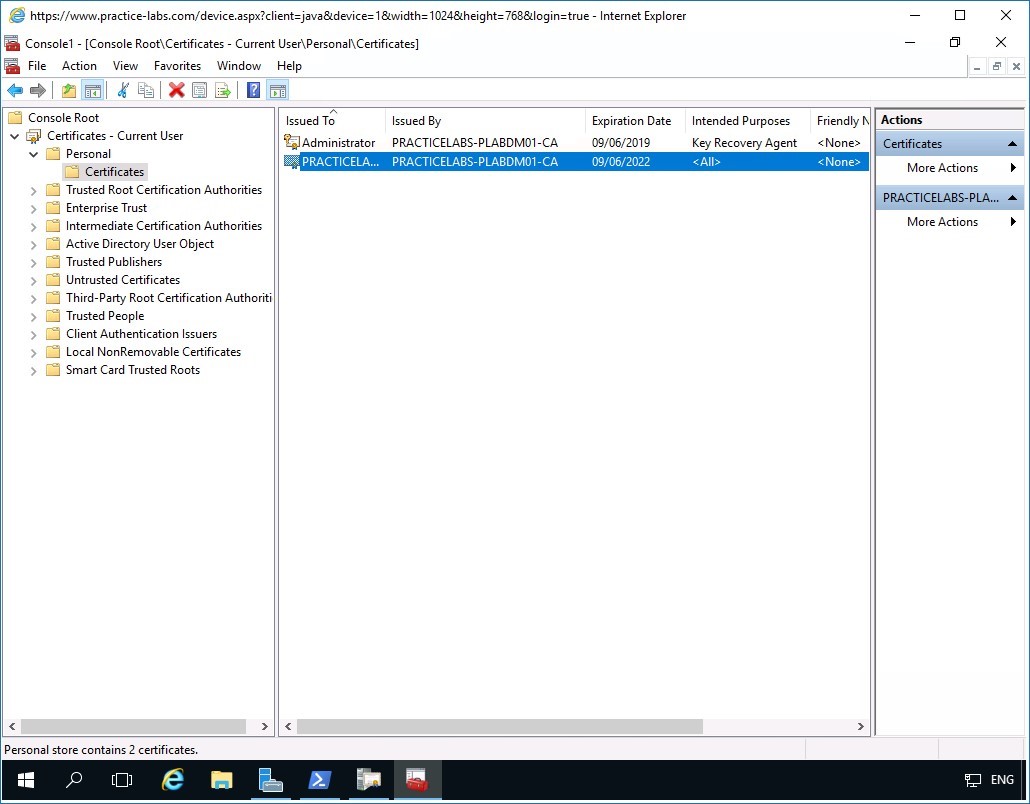Toggle the Show/Hide Action Pane button
1030x804 pixels.
coord(278,91)
